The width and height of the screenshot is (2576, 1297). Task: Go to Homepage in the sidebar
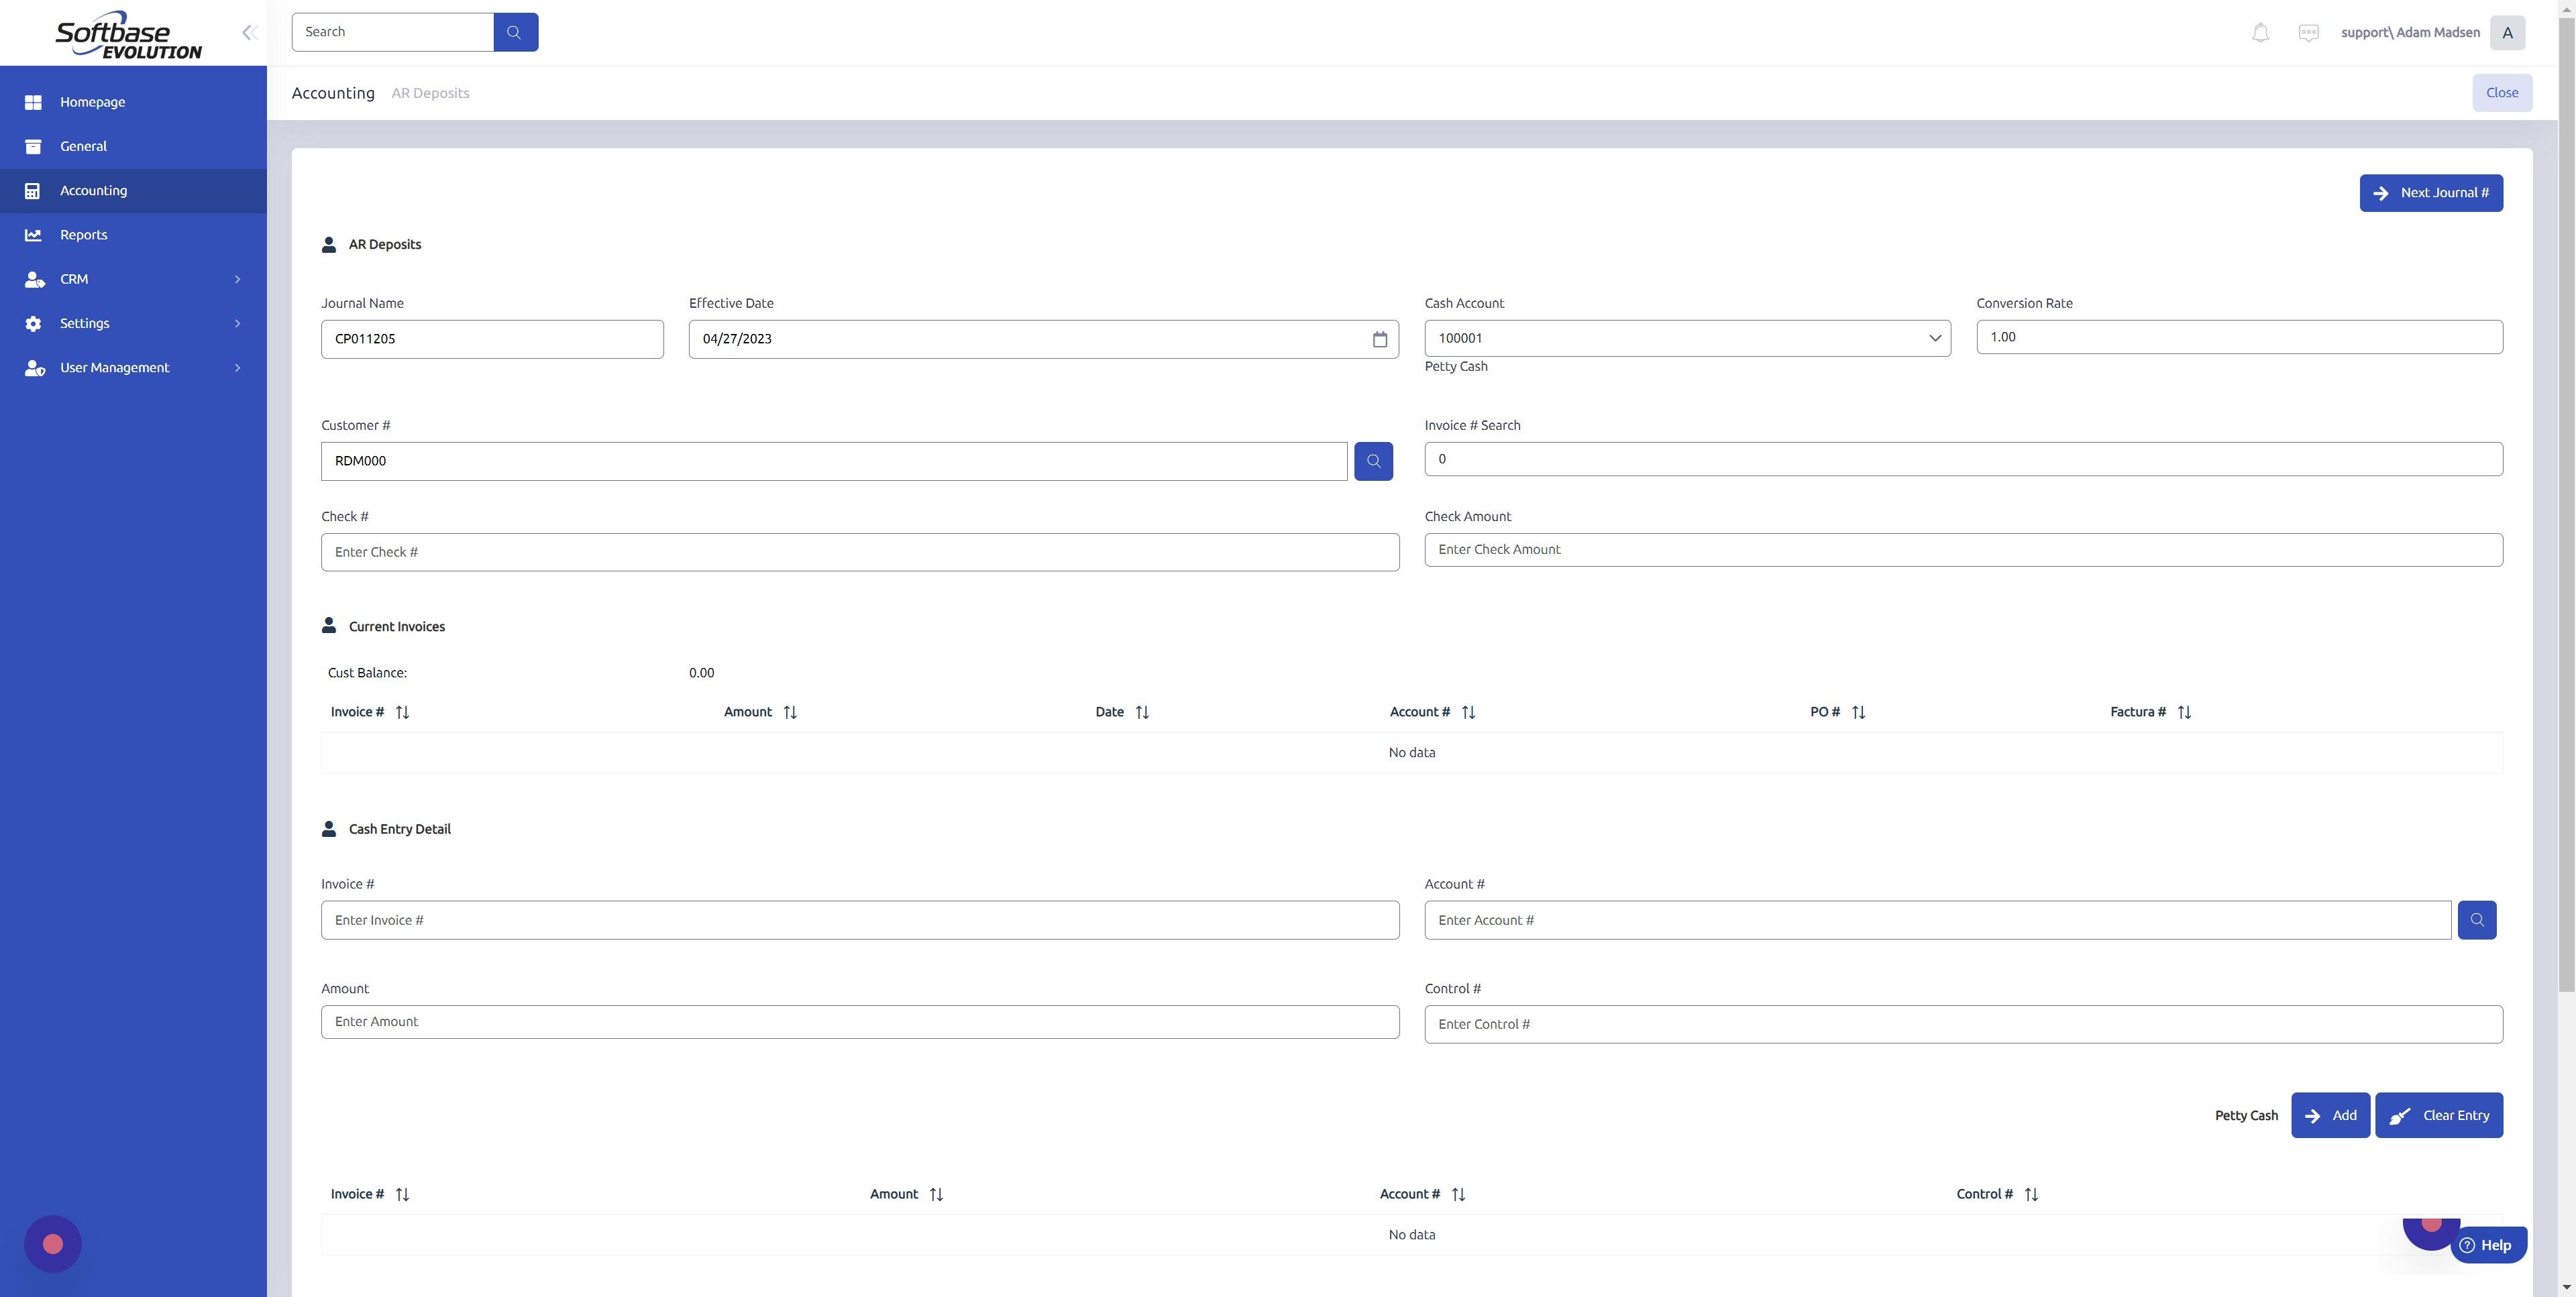point(133,102)
